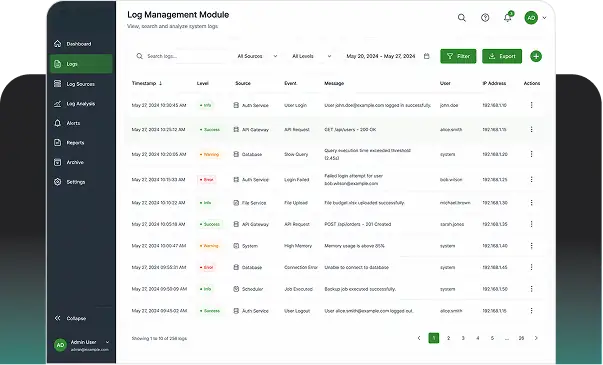603x365 pixels.
Task: Expand Admin User account menu chevron
Action: point(107,342)
